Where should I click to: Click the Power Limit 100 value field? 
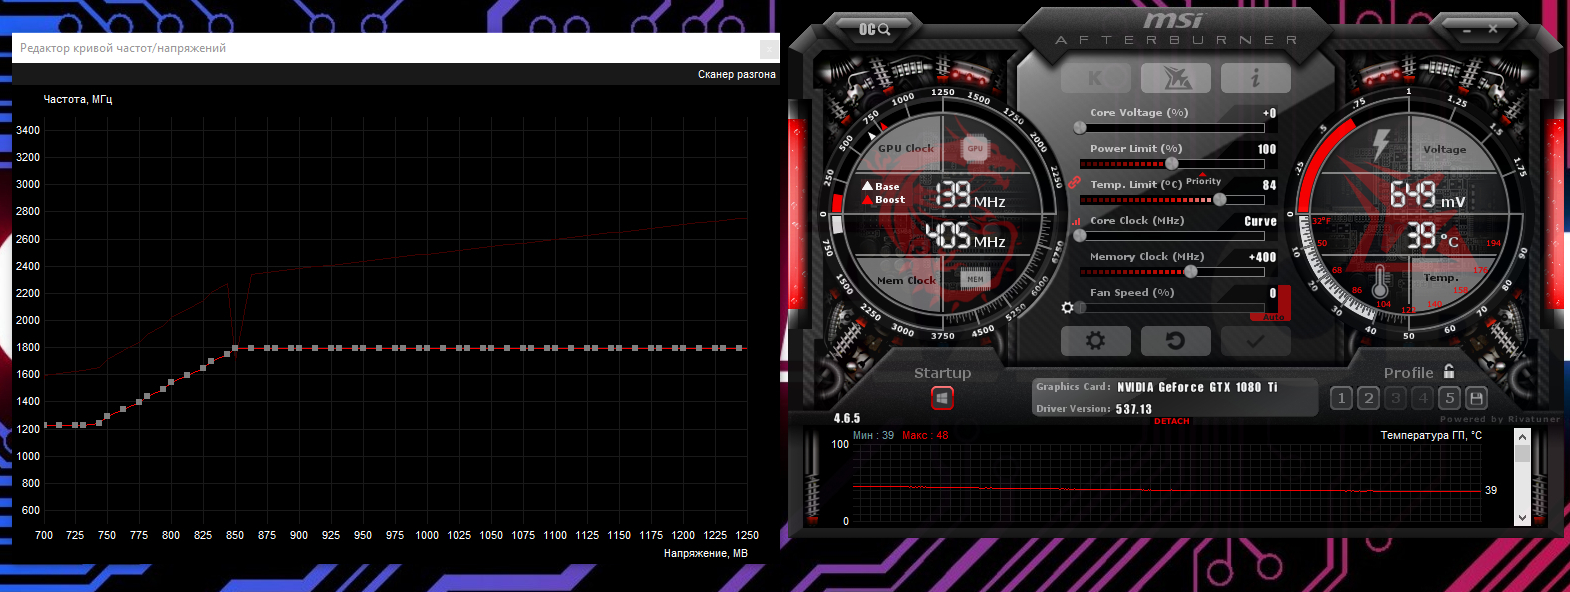point(1267,149)
